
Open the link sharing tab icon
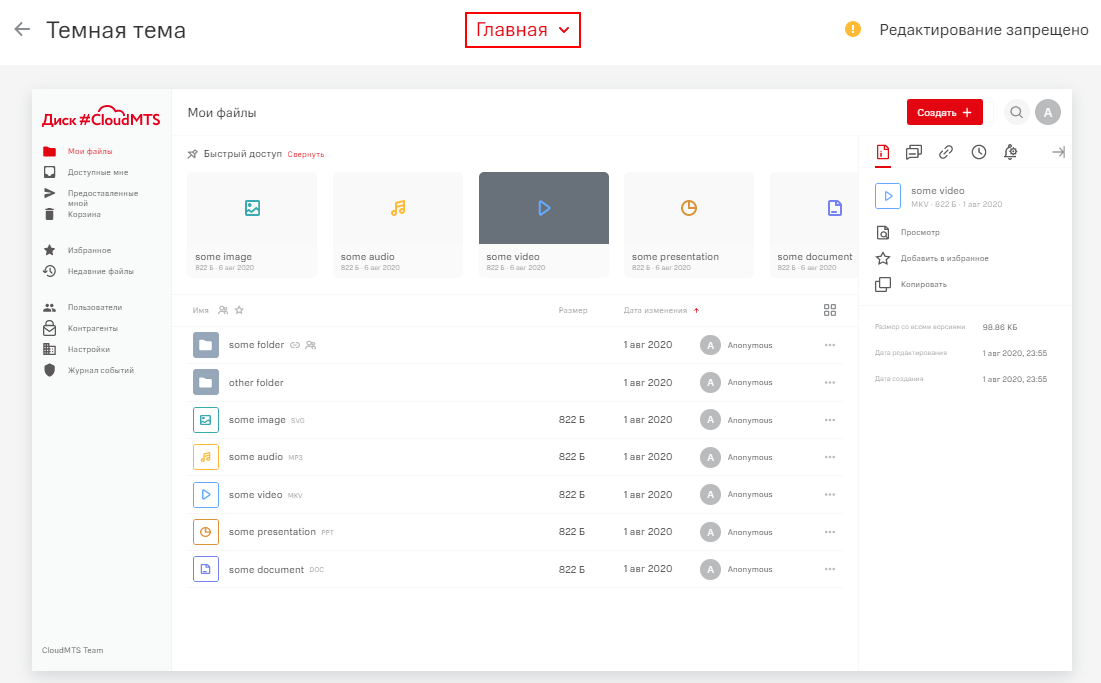946,153
